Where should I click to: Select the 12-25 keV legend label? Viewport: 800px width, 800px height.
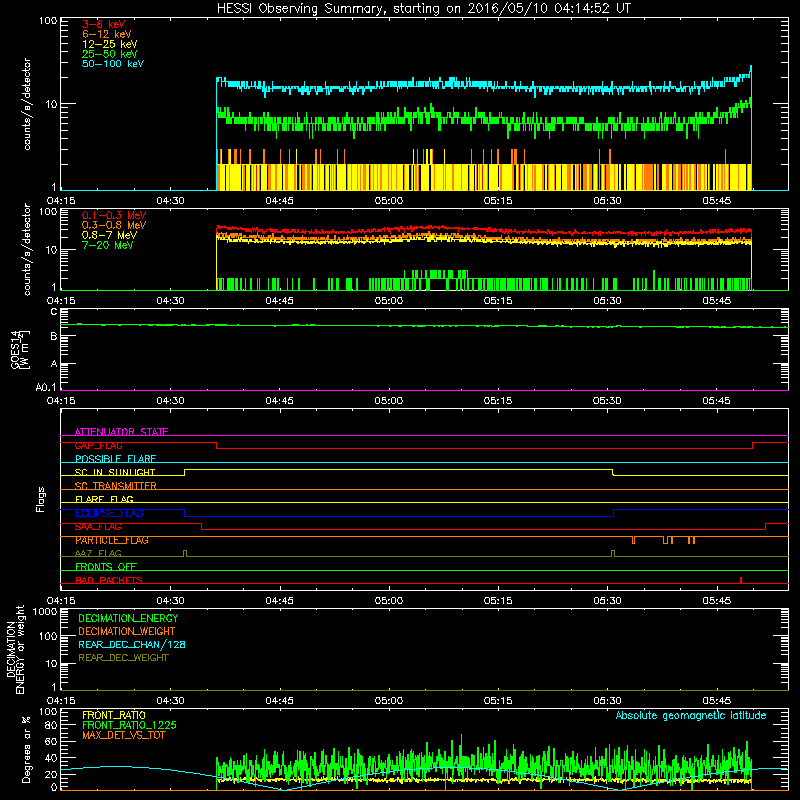(x=110, y=44)
